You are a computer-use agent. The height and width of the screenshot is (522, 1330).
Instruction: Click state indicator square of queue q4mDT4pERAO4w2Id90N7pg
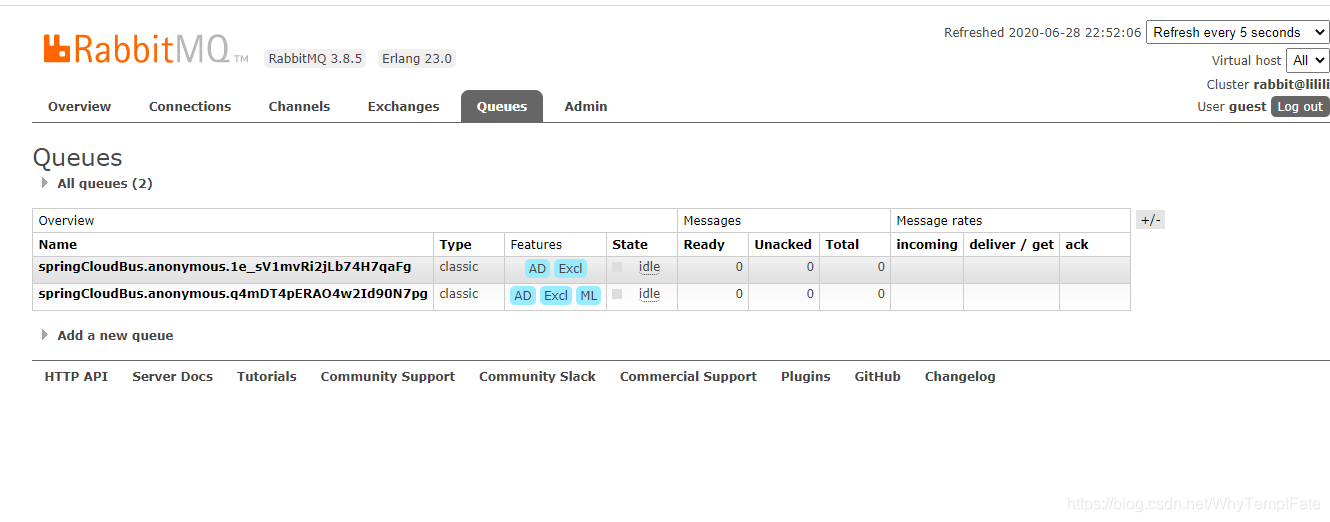617,294
